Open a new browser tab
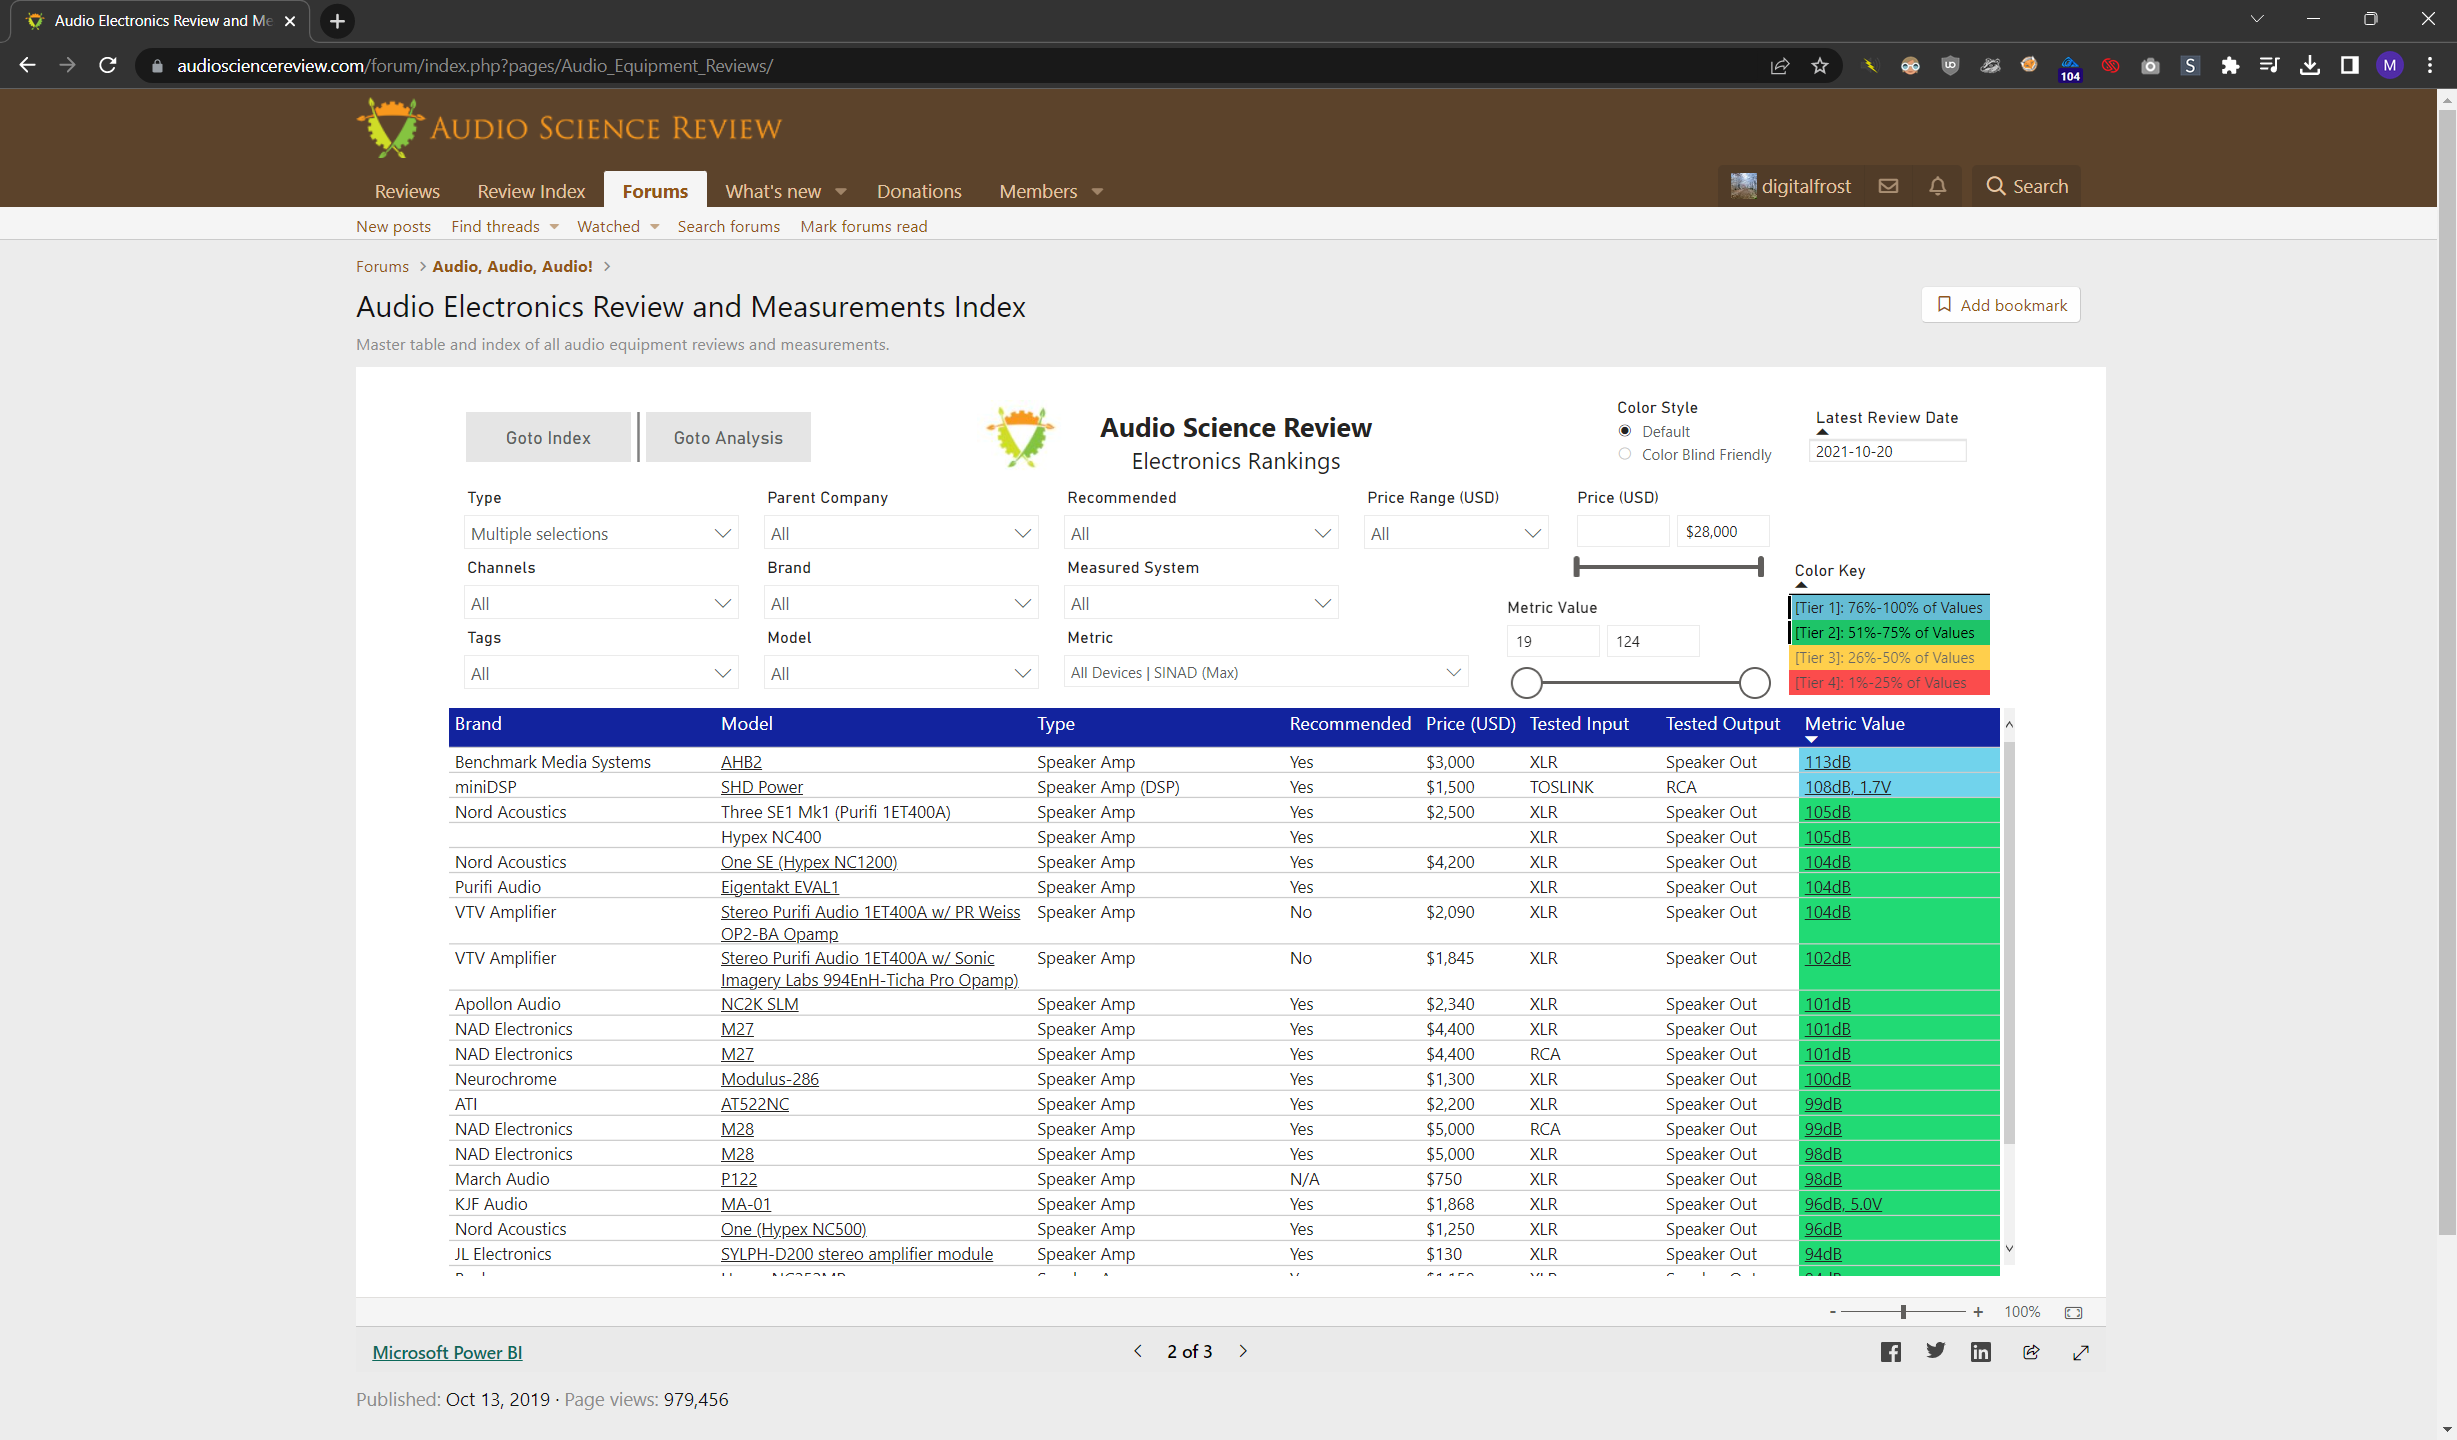Viewport: 2457px width, 1440px height. (338, 21)
